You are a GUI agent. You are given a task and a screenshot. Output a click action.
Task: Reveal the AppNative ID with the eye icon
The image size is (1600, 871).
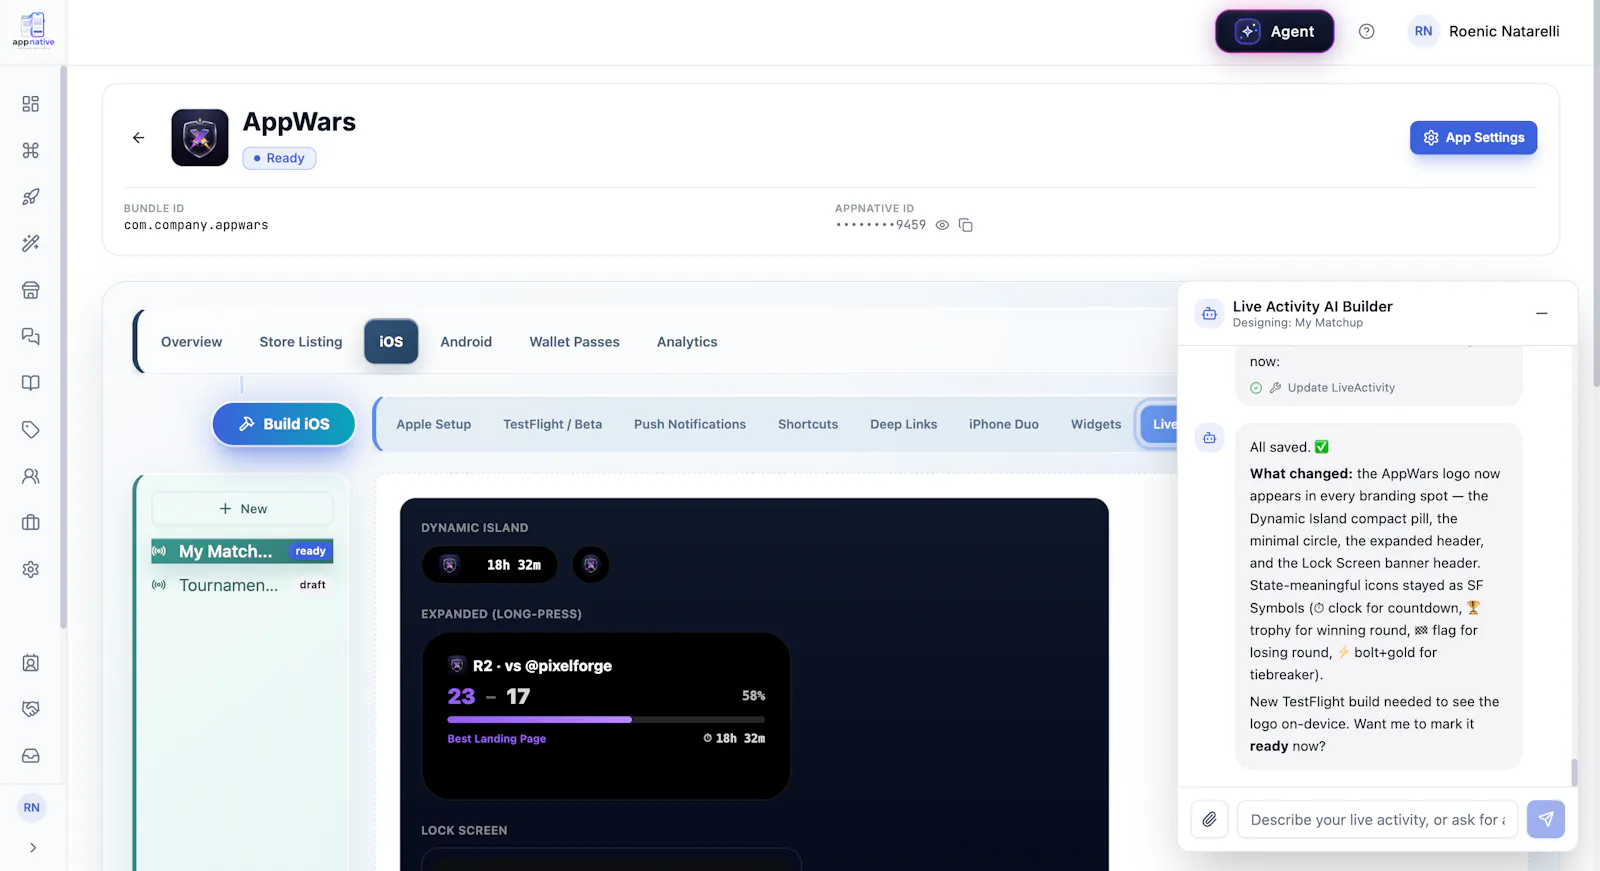pyautogui.click(x=942, y=225)
